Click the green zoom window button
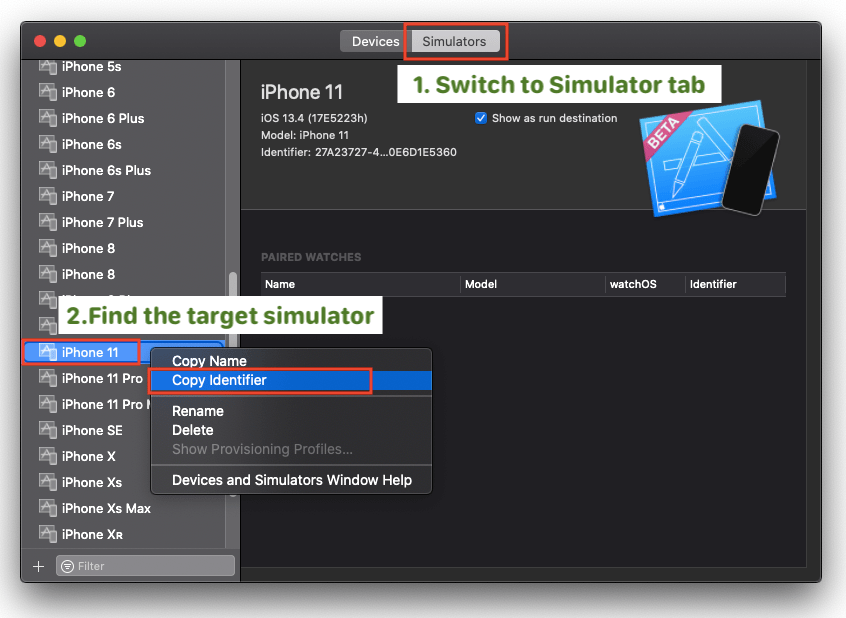 80,41
